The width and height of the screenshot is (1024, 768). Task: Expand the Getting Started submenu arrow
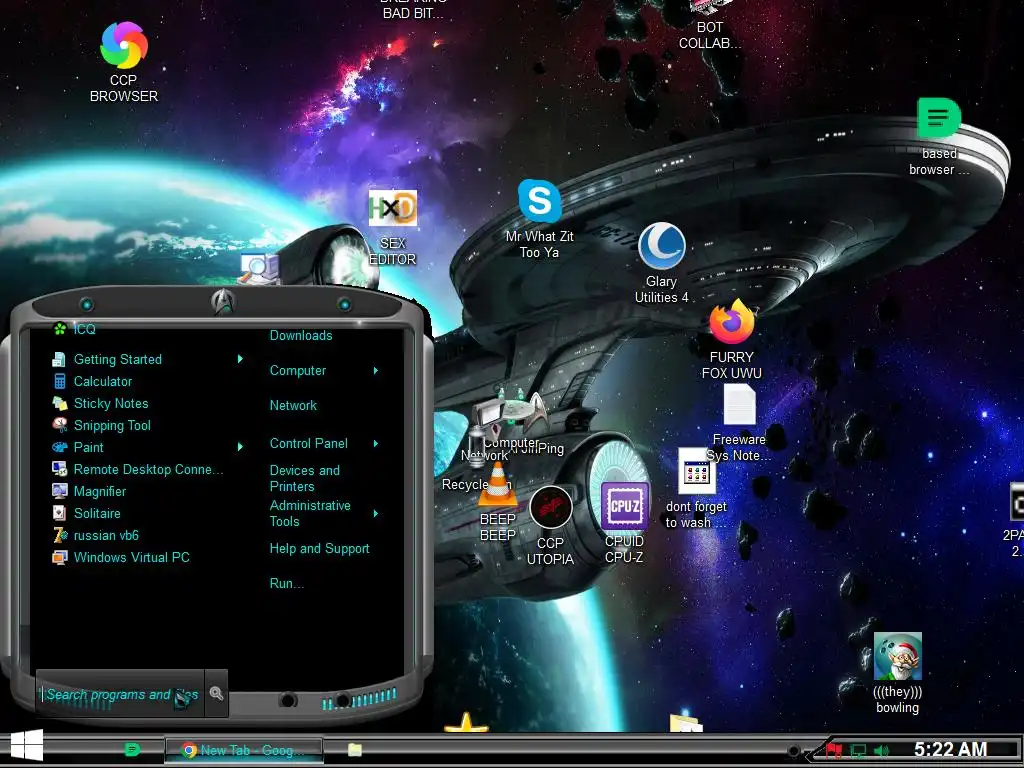tap(240, 359)
